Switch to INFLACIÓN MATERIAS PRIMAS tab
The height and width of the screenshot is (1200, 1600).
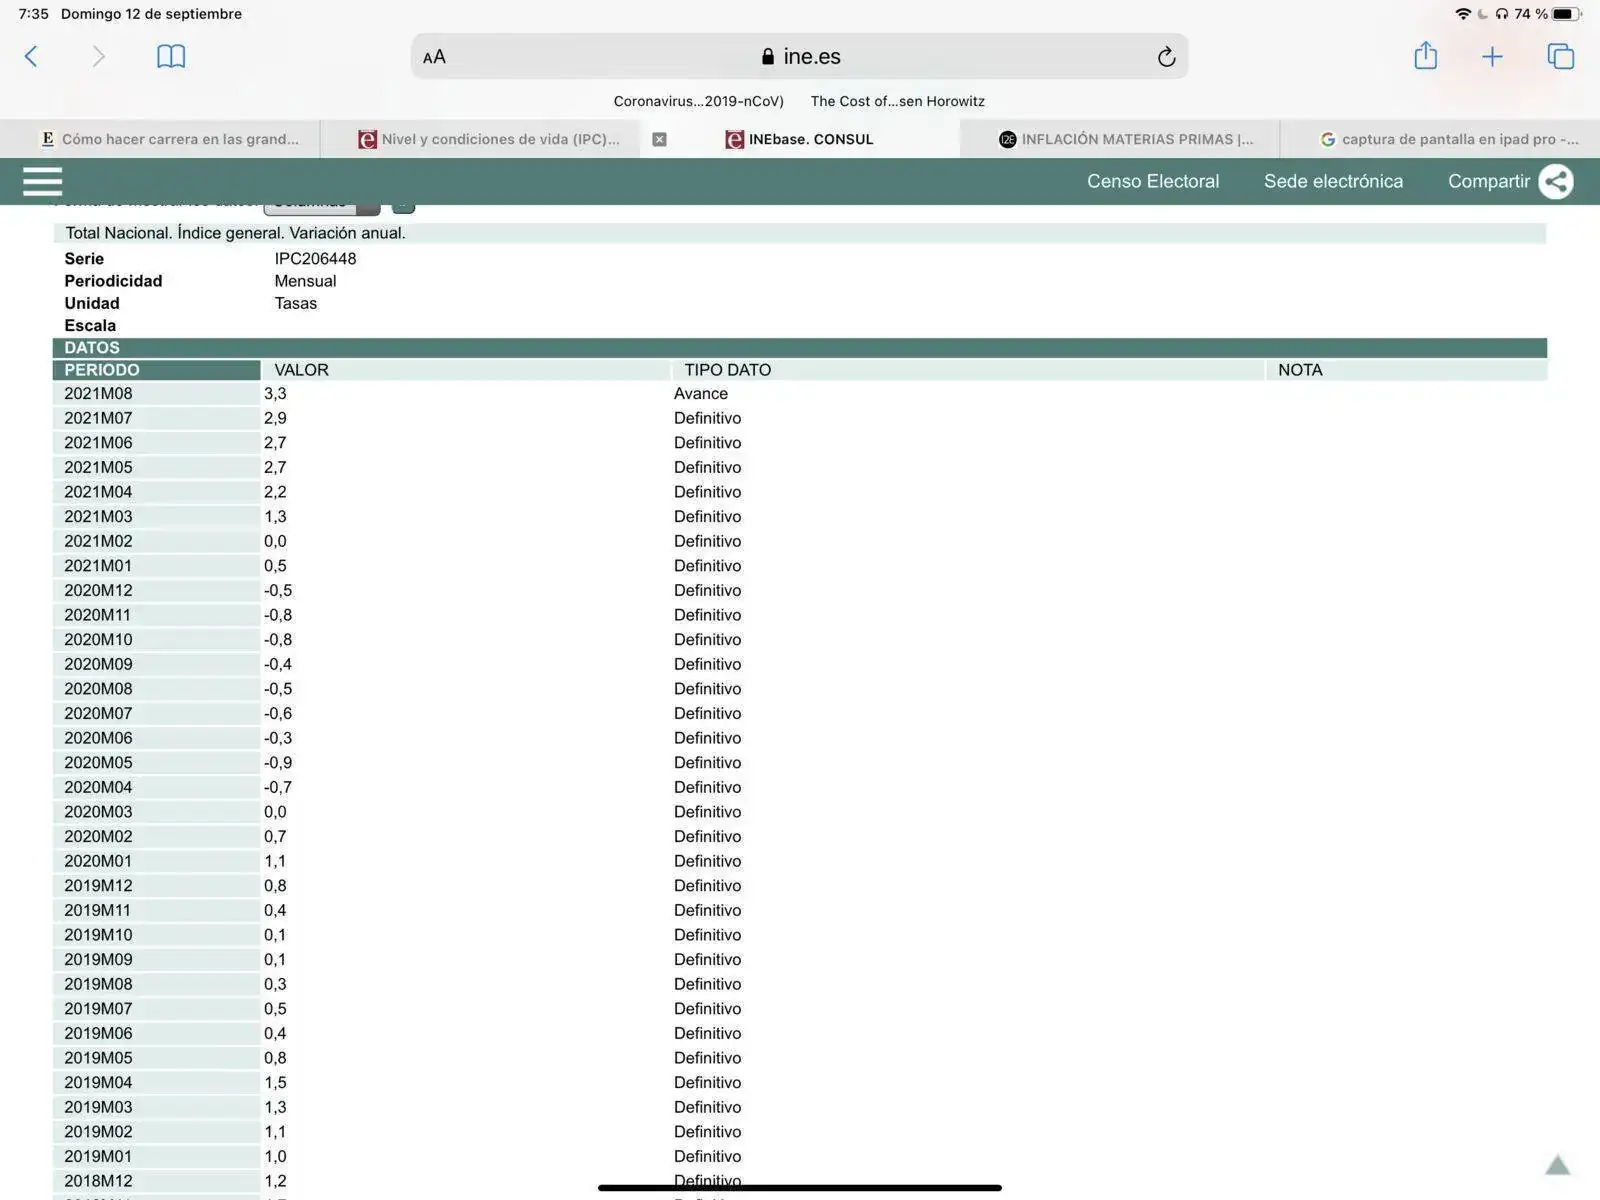tap(1125, 140)
